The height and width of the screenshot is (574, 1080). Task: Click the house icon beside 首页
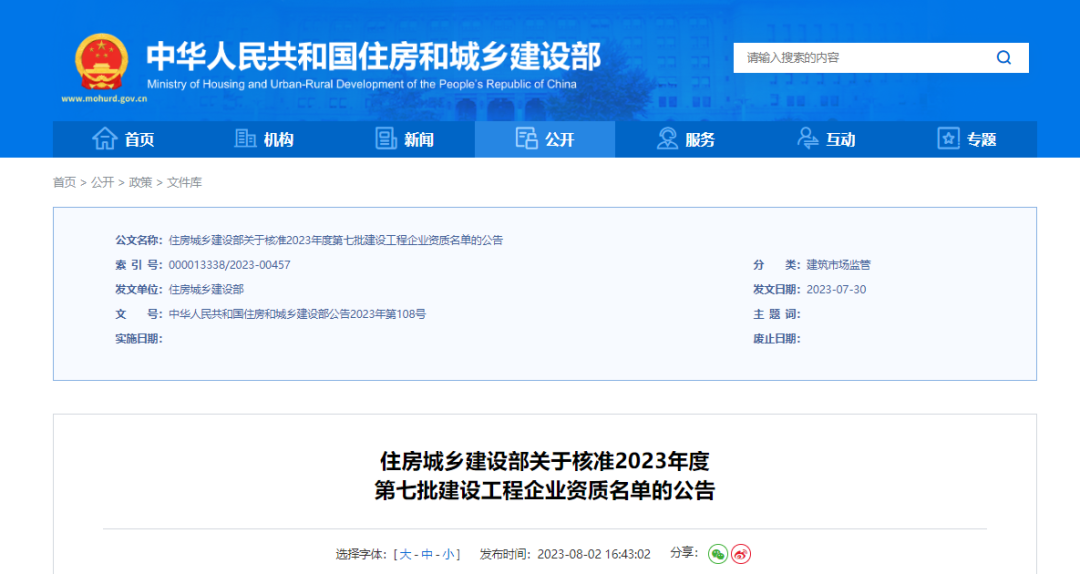point(104,139)
